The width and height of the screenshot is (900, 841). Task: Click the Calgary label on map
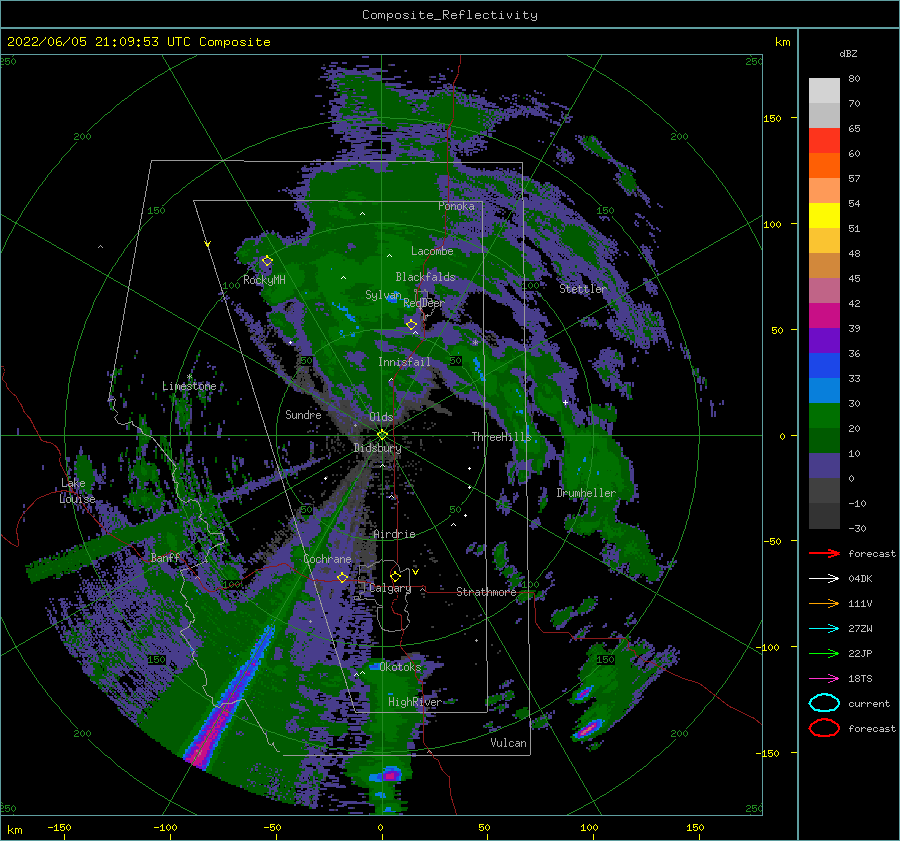point(390,588)
